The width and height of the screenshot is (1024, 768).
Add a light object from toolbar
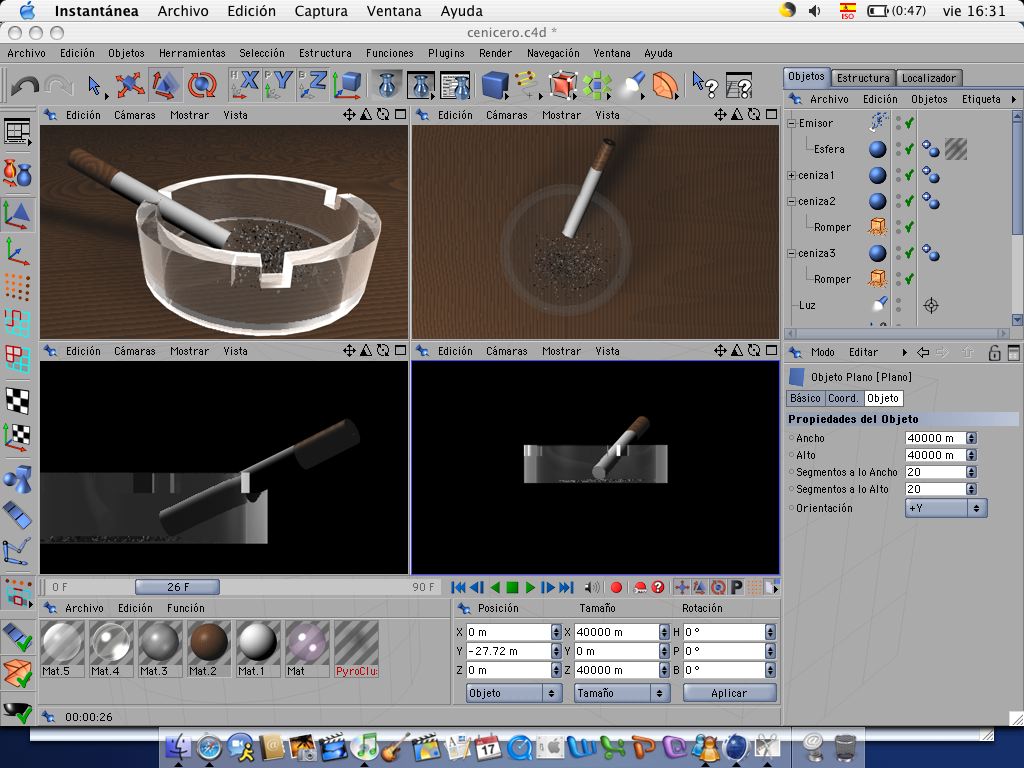click(632, 85)
